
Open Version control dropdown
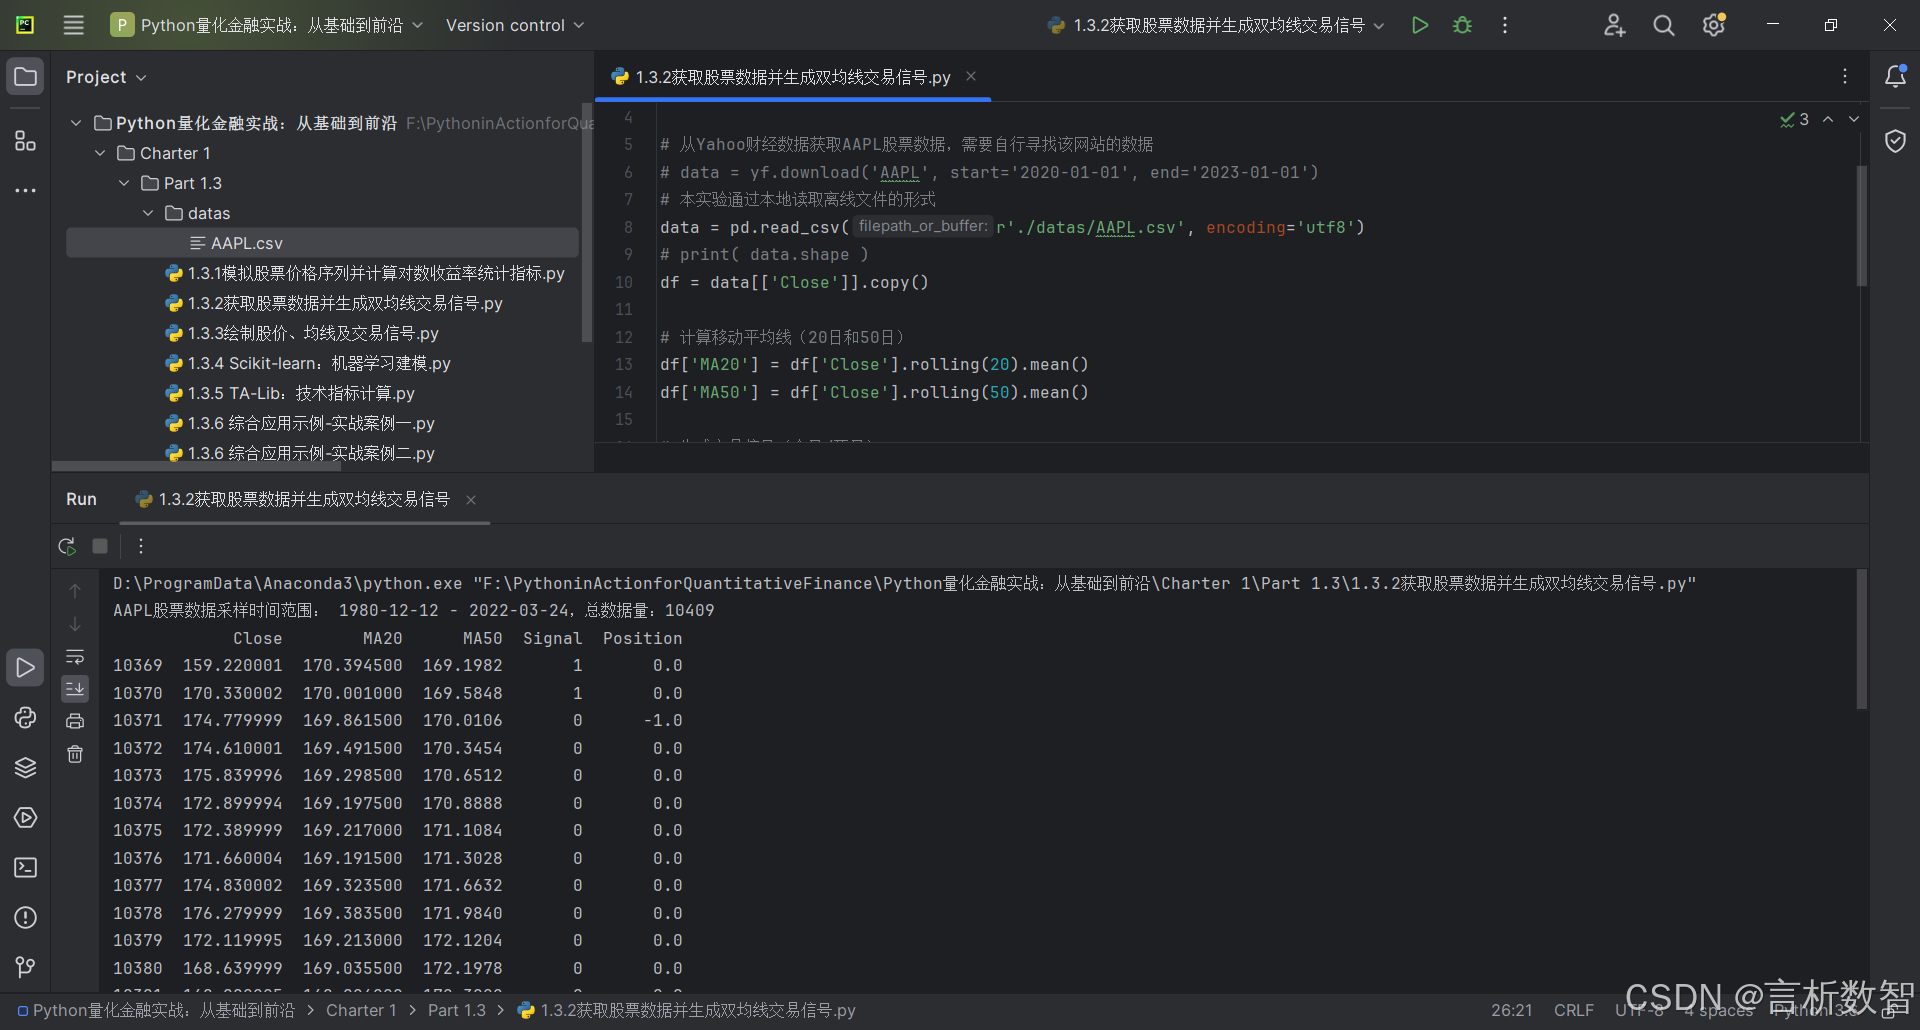pyautogui.click(x=515, y=25)
